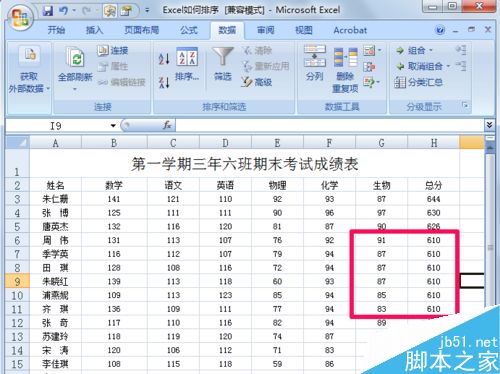Viewport: 500px width, 374px height.
Task: Open Quick Access Toolbar customize dropdown
Action: click(147, 11)
